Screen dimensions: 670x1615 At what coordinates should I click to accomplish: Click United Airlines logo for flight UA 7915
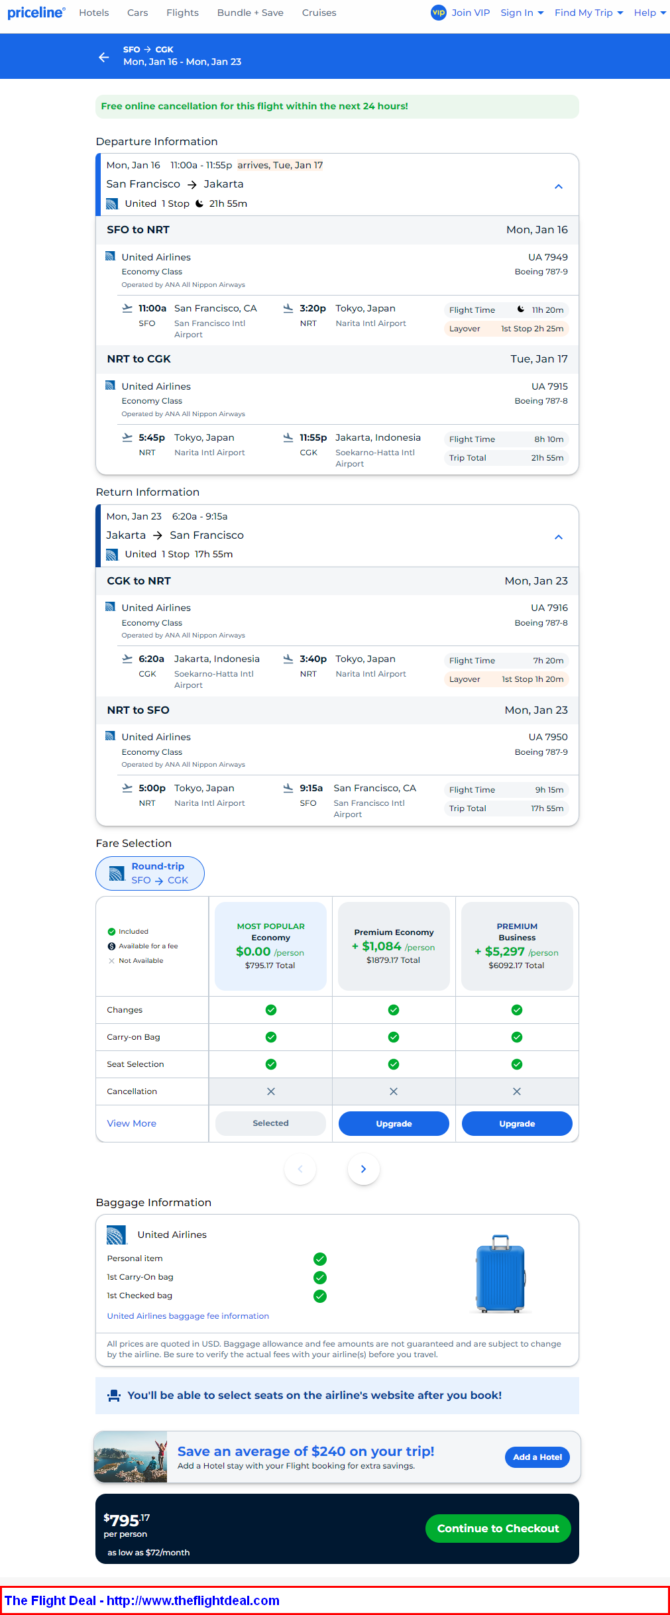110,386
